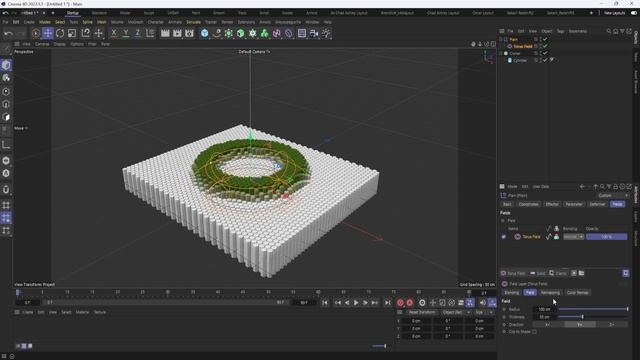
Task: Click the Torus Field button in Fields list bar
Action: pyautogui.click(x=513, y=273)
